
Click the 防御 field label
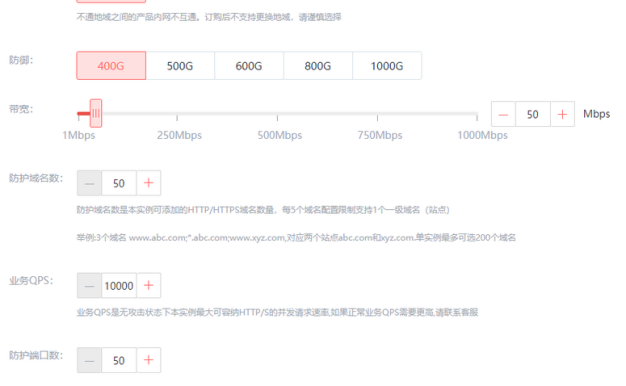[21, 60]
